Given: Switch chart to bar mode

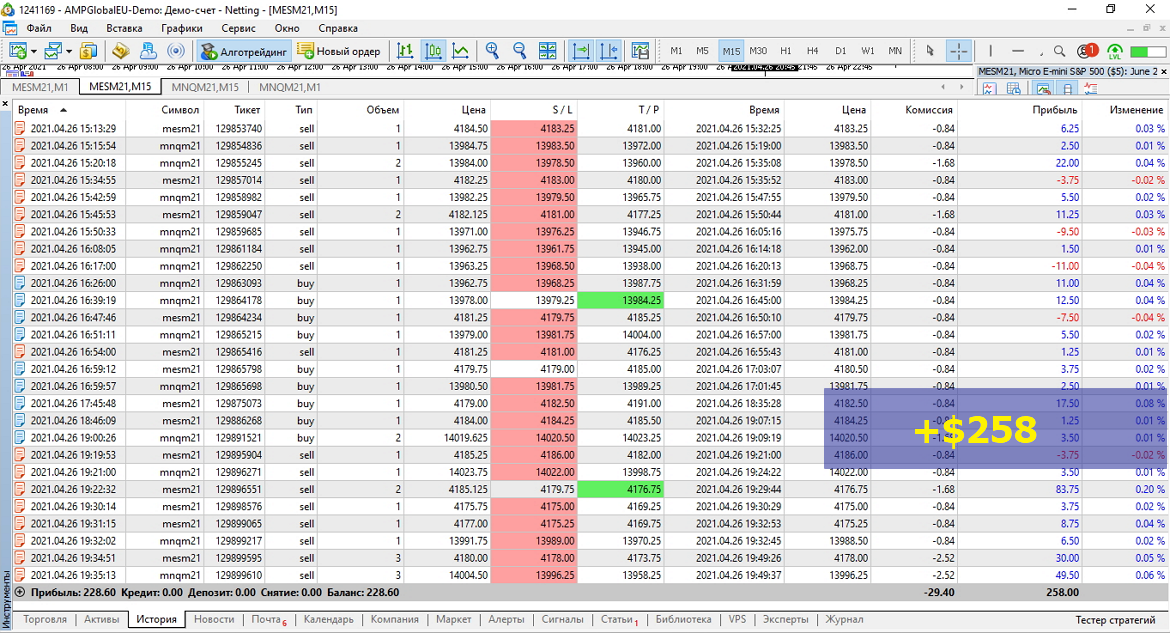Looking at the screenshot, I should tap(405, 51).
